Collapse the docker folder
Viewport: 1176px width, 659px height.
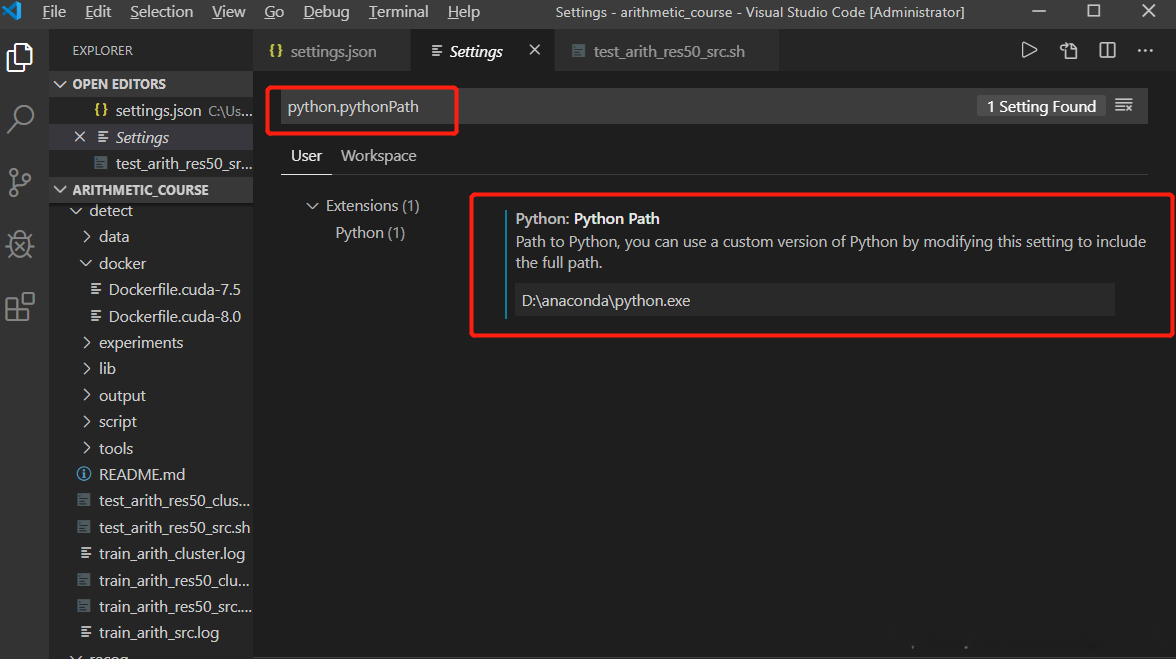pos(121,264)
